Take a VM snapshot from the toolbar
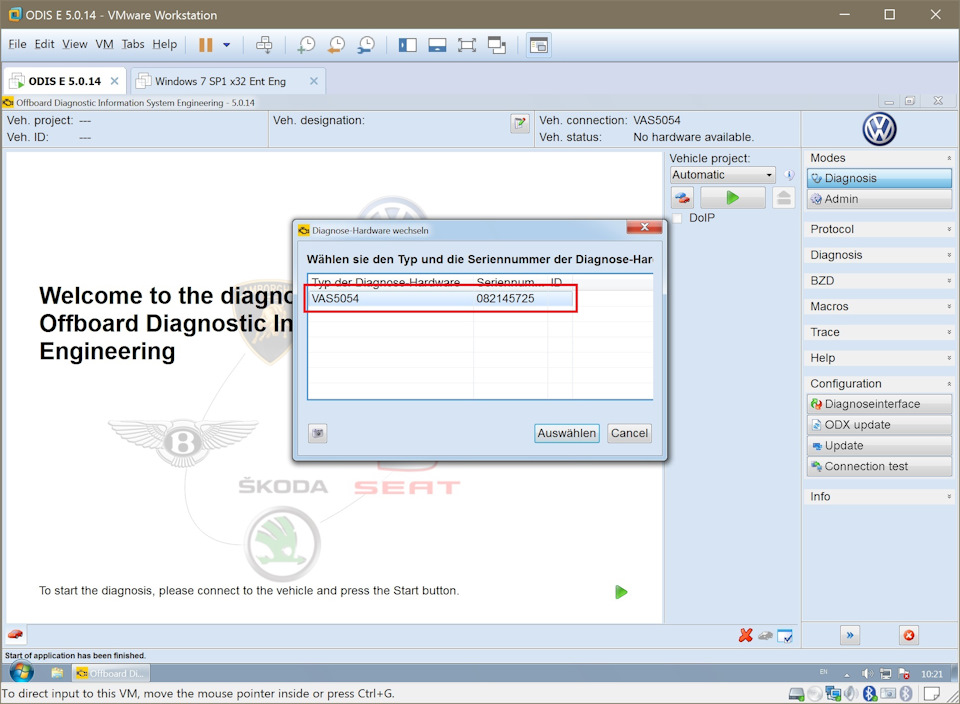960x704 pixels. tap(306, 45)
